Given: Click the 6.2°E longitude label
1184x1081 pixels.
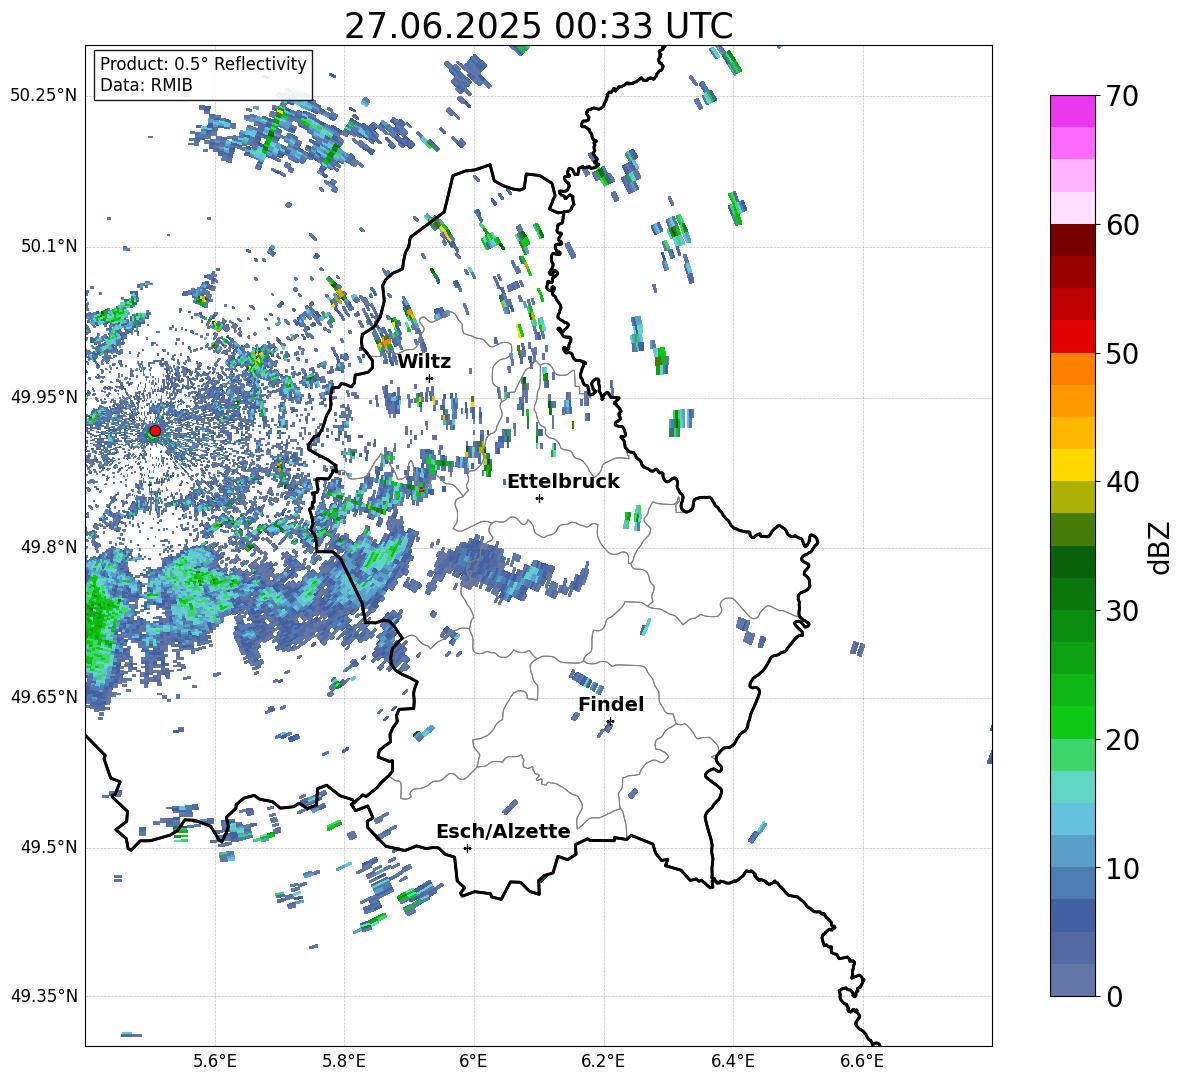Looking at the screenshot, I should point(603,1061).
